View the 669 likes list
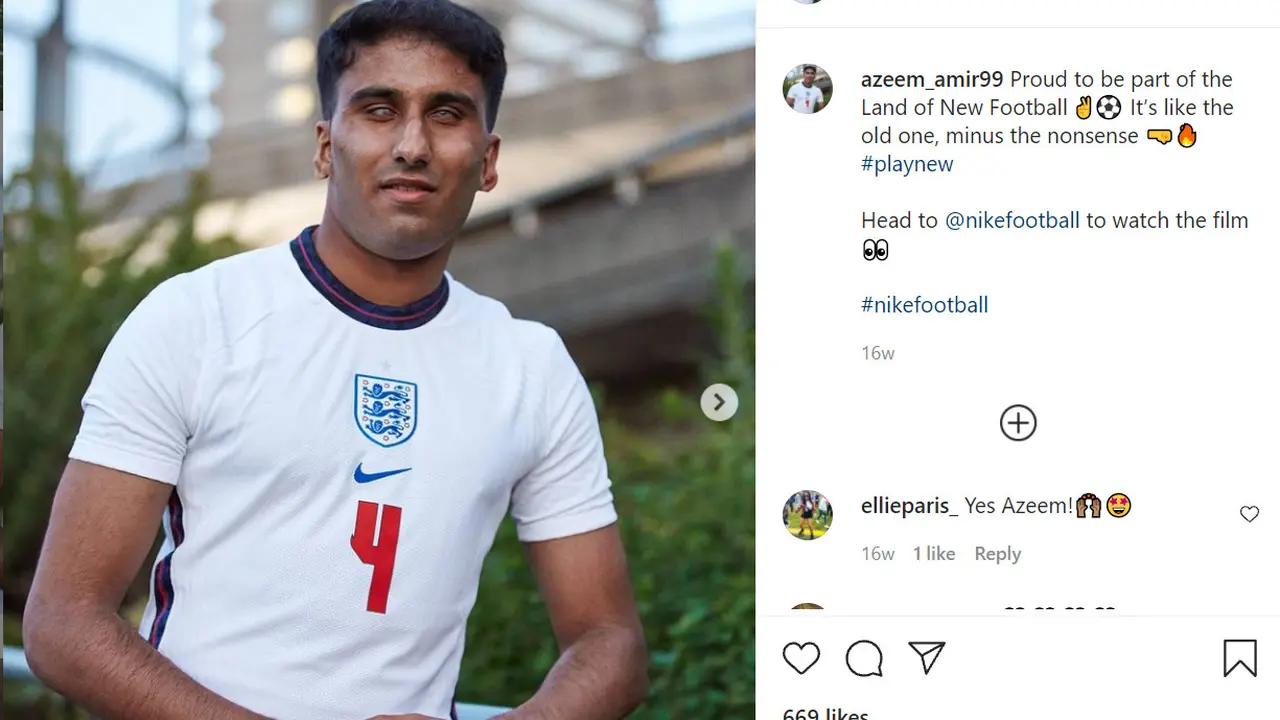 825,714
